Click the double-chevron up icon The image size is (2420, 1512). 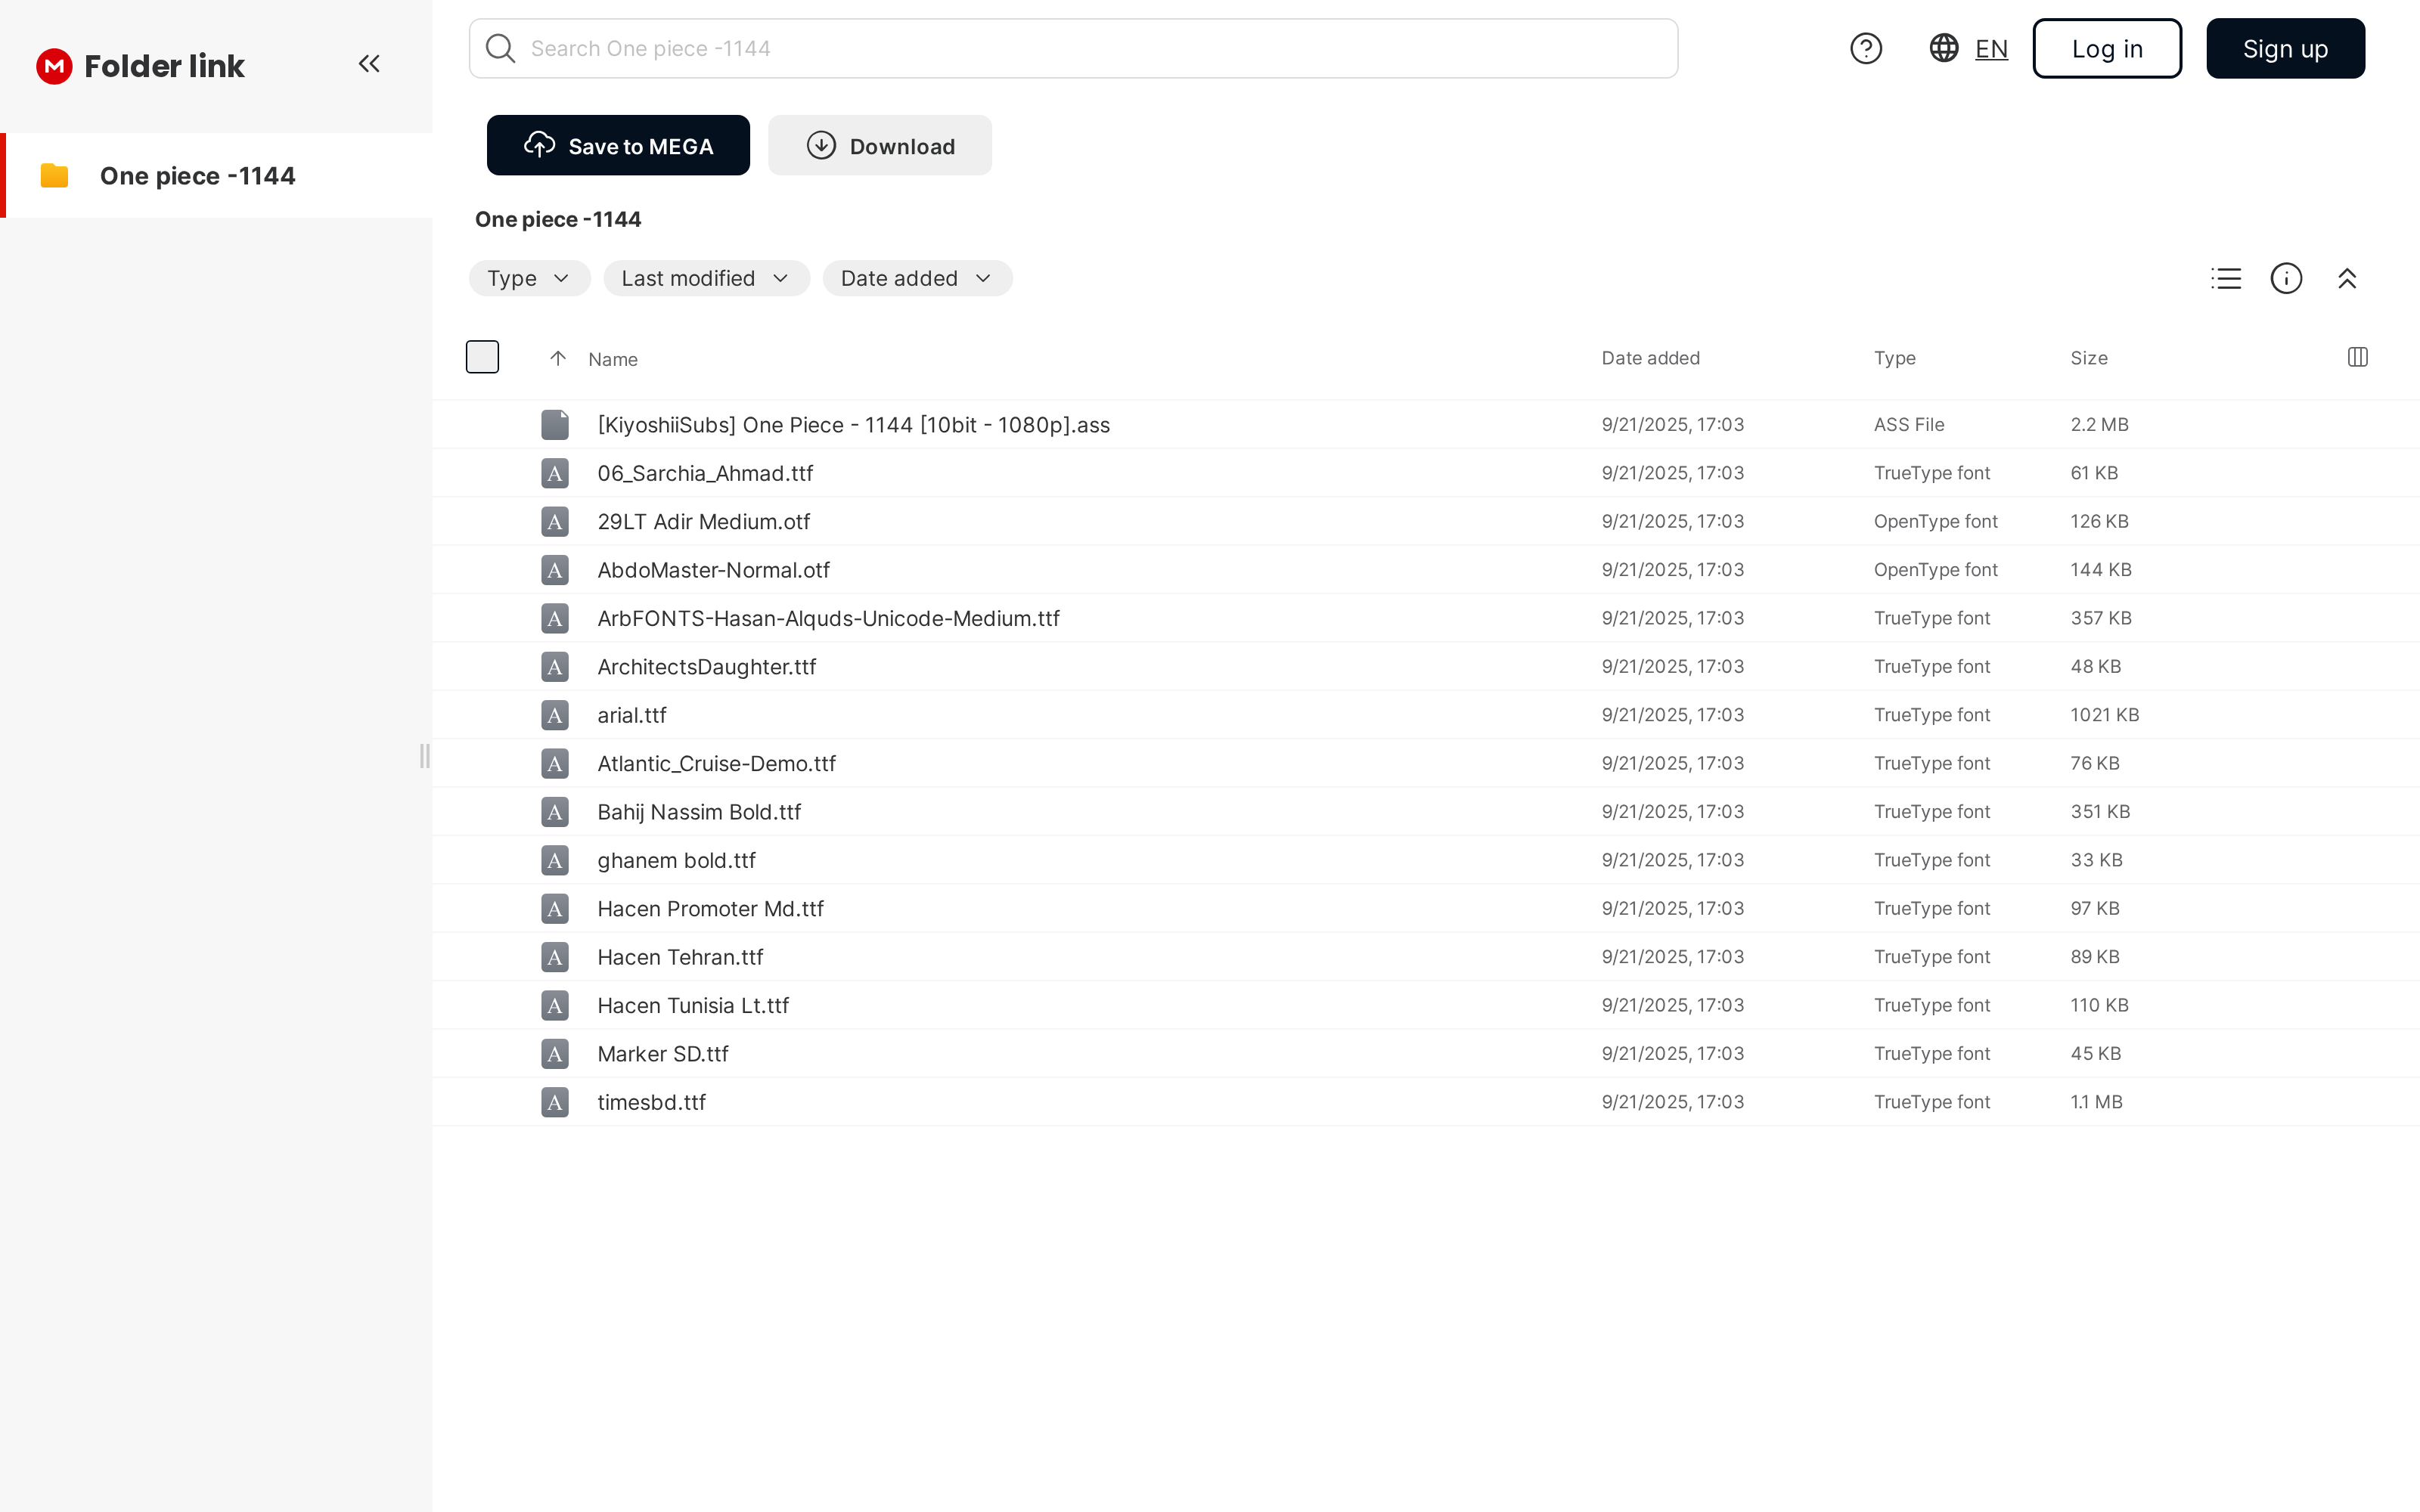(x=2347, y=278)
